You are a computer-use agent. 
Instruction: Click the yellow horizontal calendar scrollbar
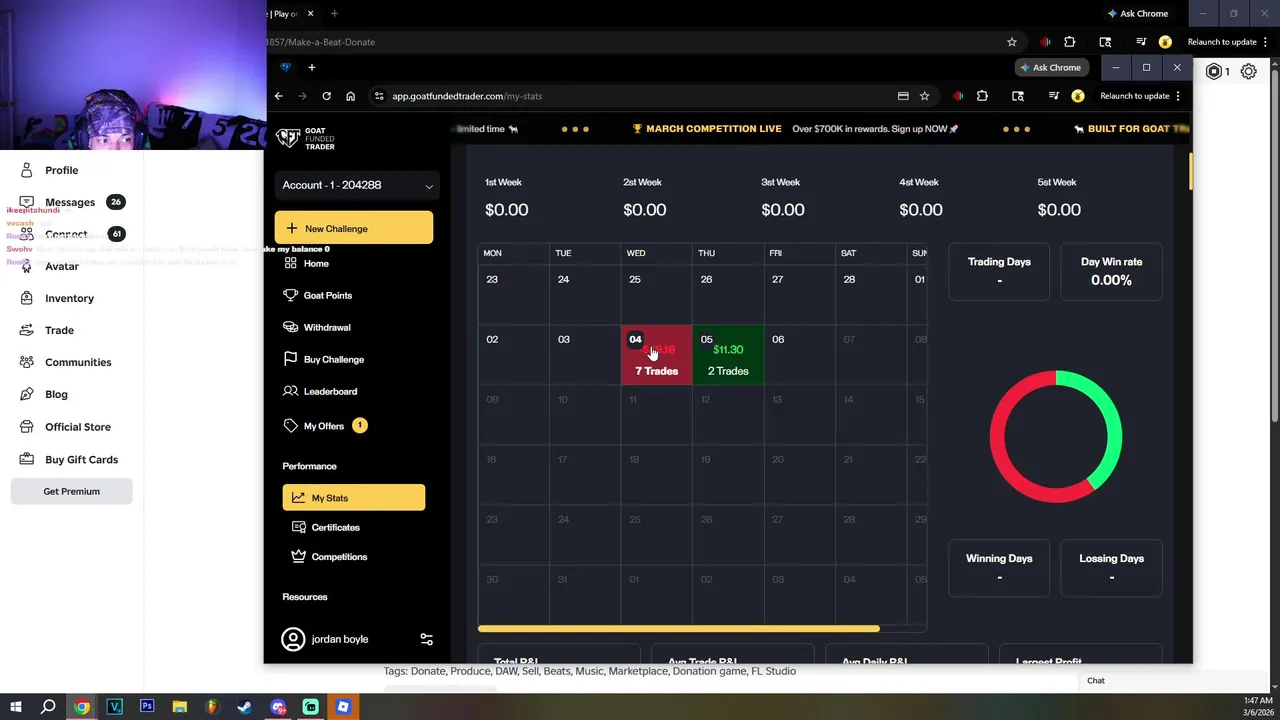[679, 629]
